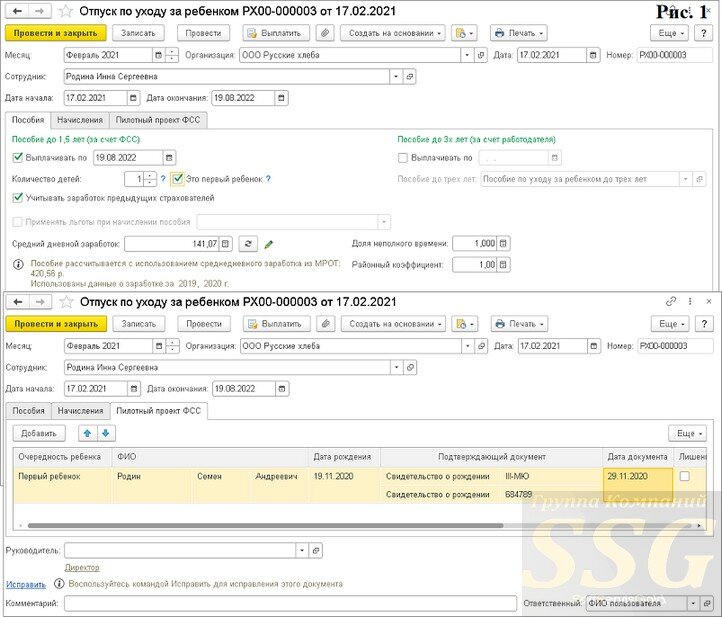Open organization card icon in upper window
This screenshot has width=722, height=617.
pos(481,55)
